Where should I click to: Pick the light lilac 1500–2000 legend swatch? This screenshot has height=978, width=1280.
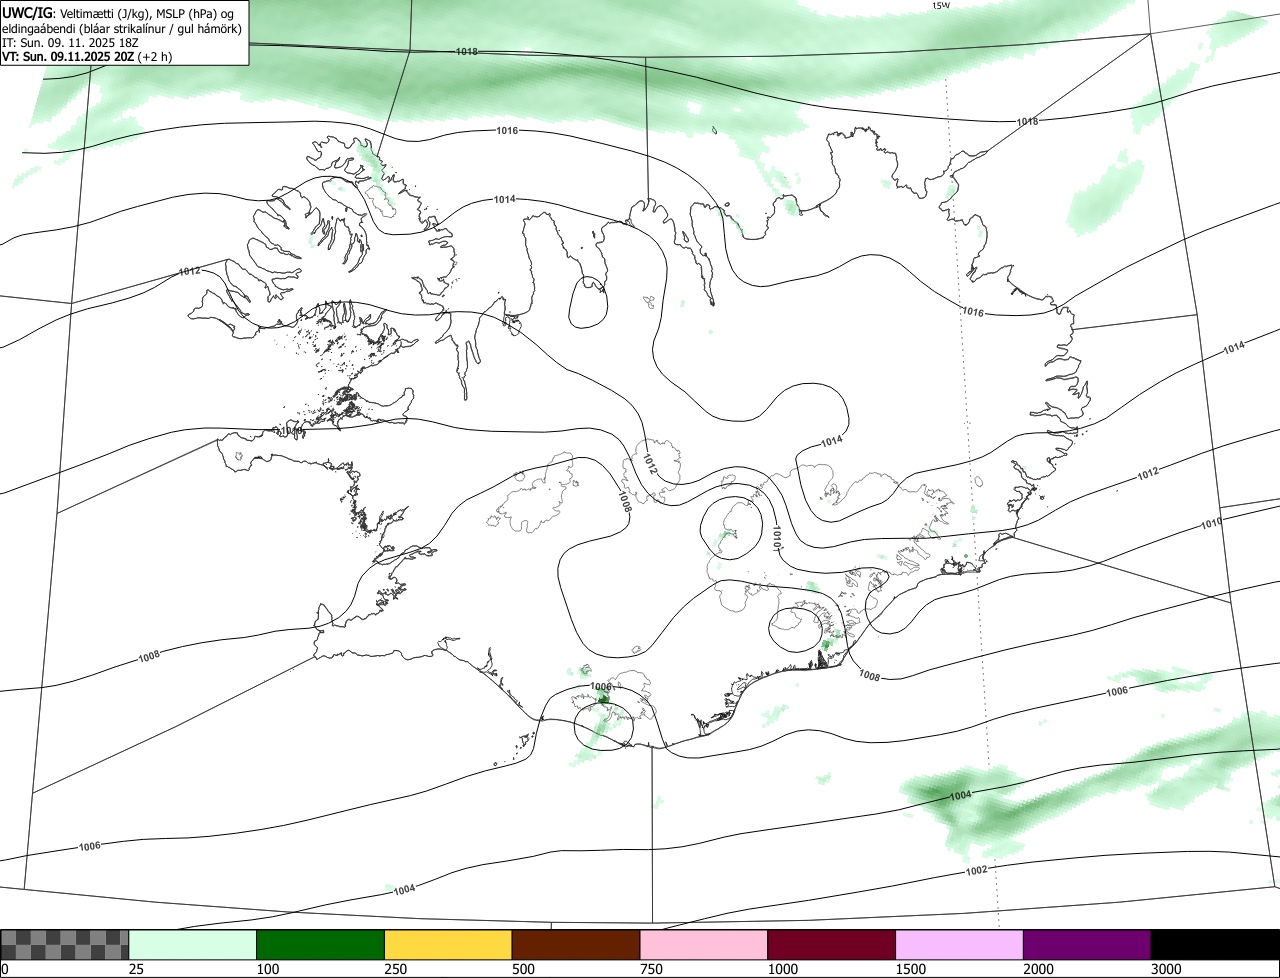pyautogui.click(x=959, y=944)
